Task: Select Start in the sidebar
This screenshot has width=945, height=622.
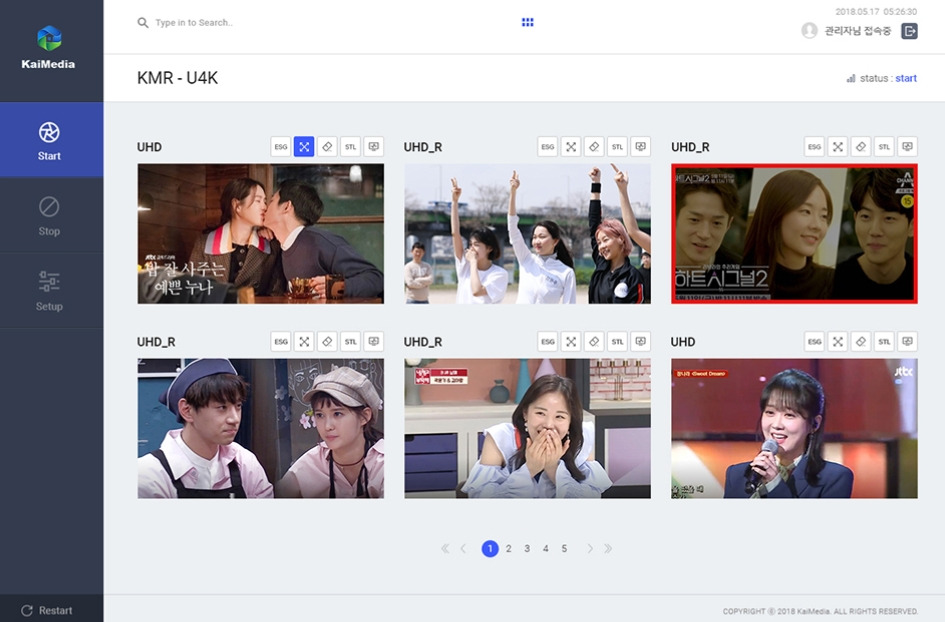Action: [x=51, y=140]
